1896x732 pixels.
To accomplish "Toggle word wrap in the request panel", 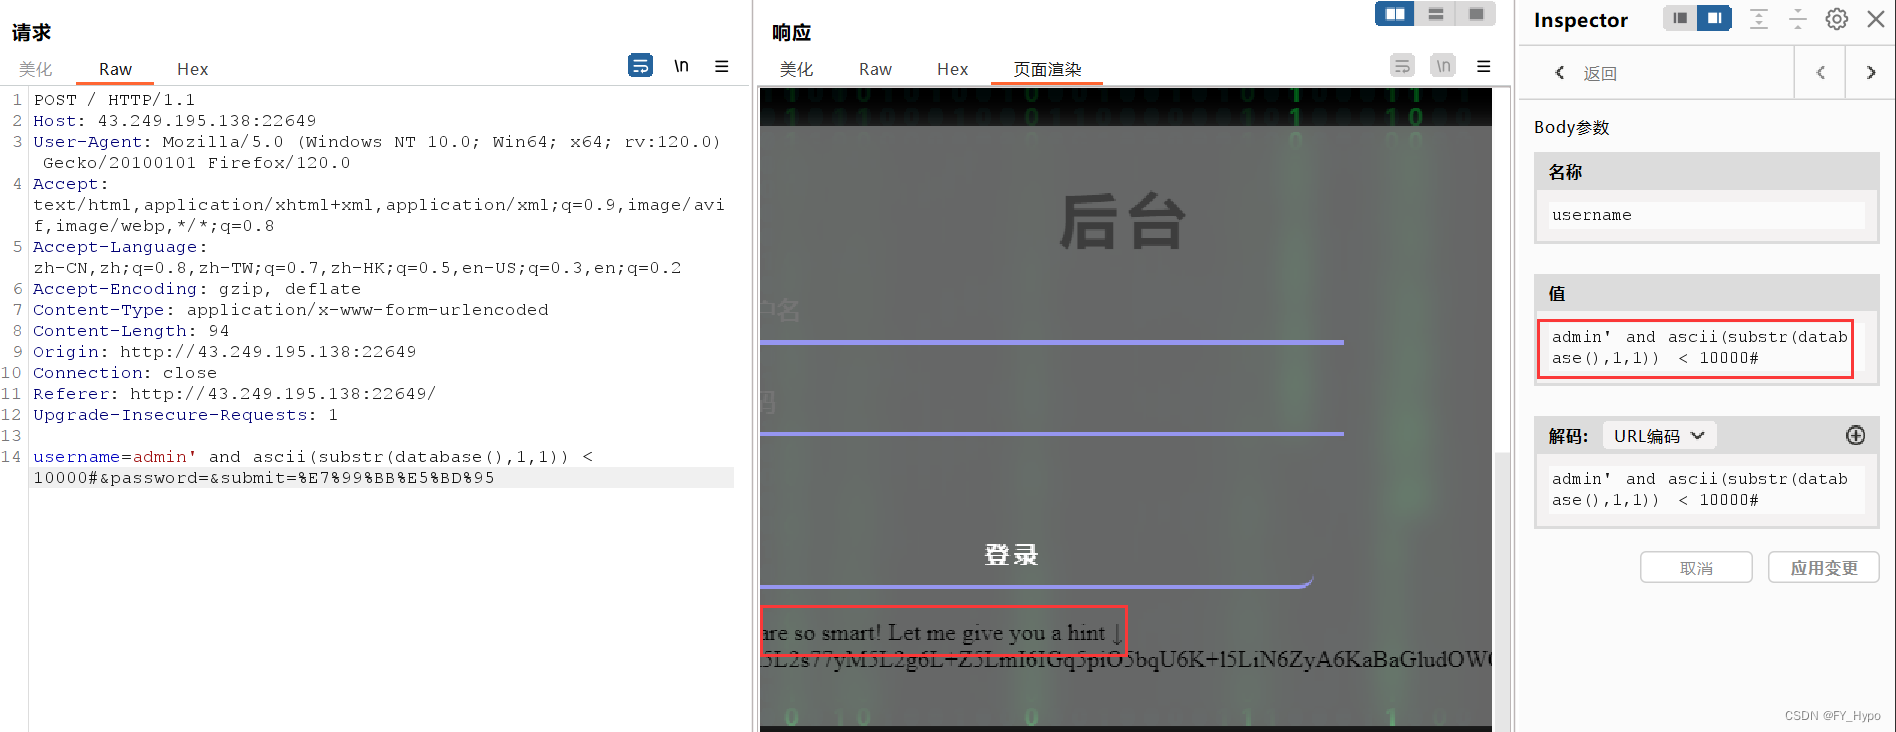I will (640, 66).
